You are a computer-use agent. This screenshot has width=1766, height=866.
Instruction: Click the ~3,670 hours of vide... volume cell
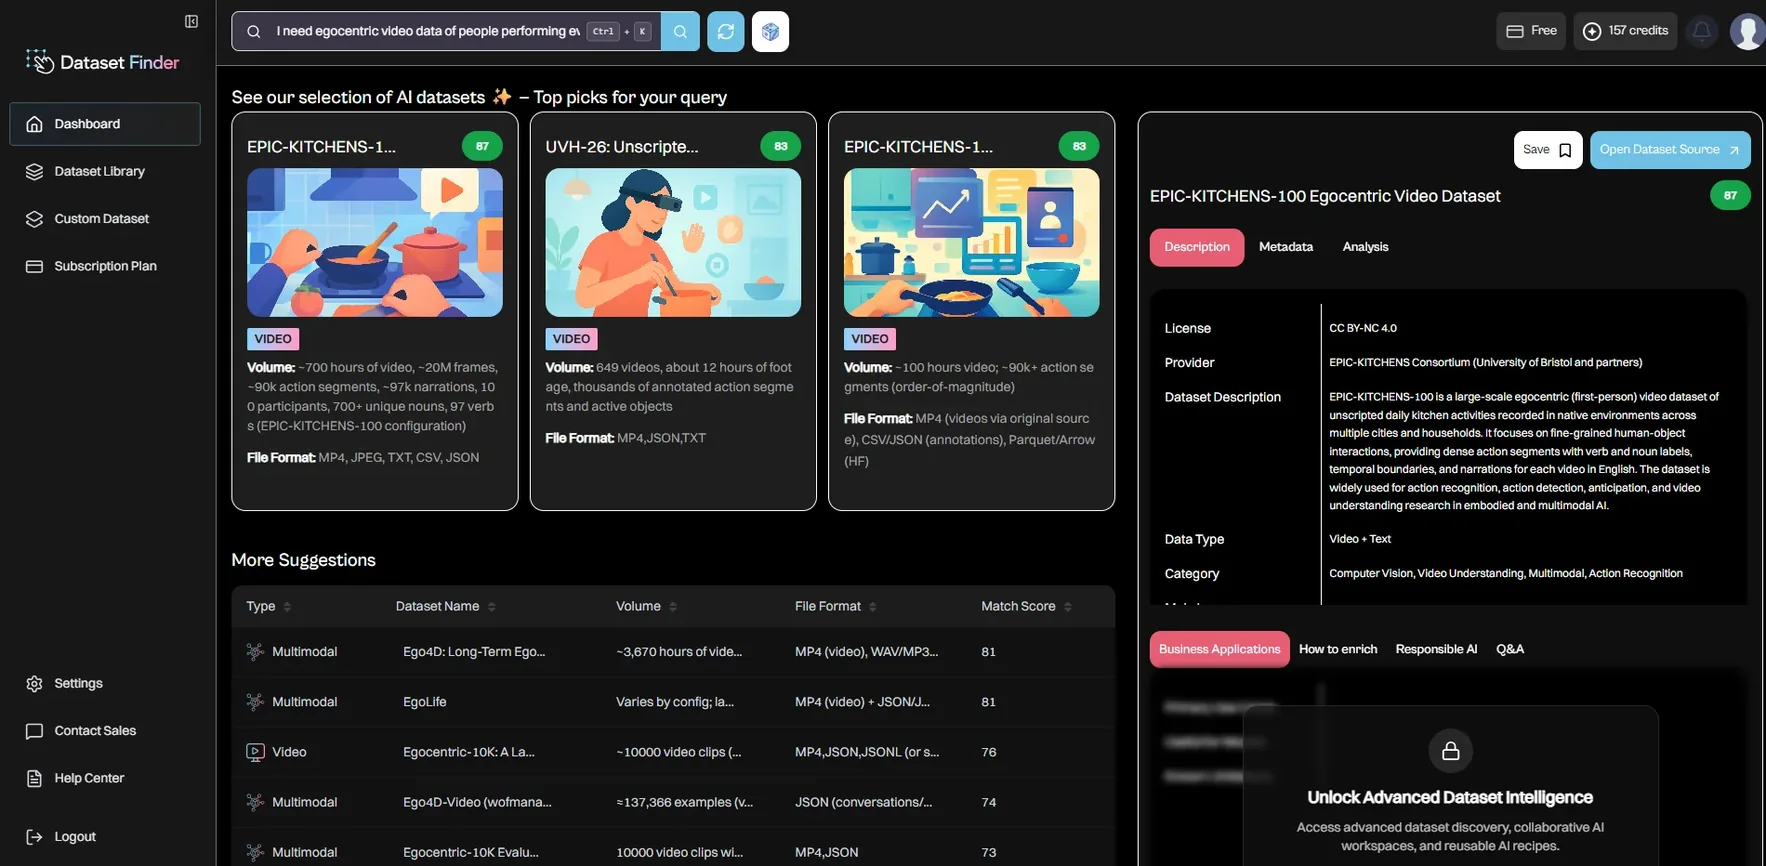tap(679, 651)
